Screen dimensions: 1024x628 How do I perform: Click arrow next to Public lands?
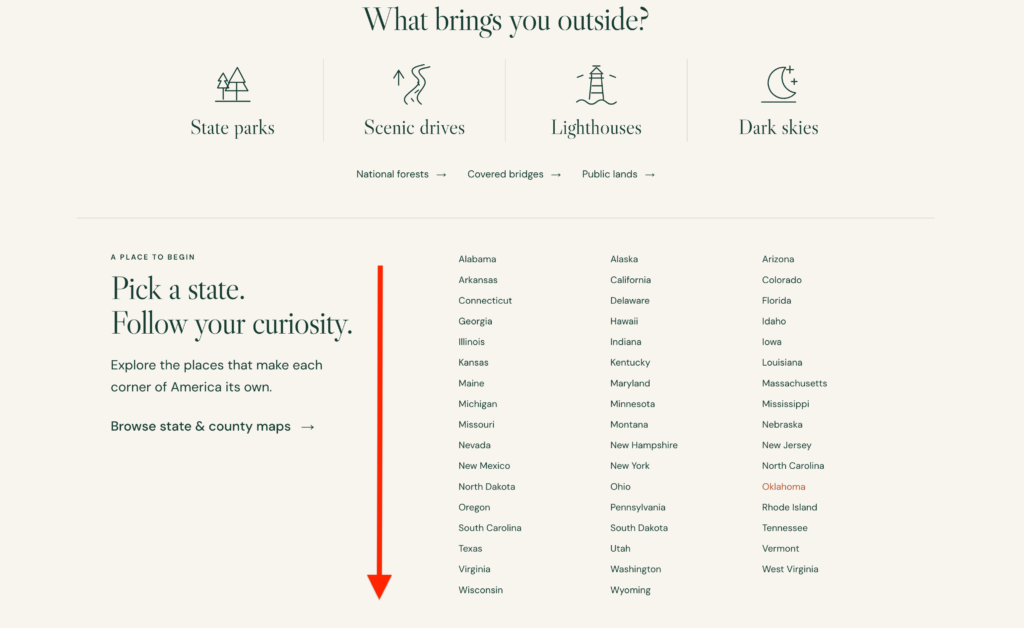pos(650,175)
